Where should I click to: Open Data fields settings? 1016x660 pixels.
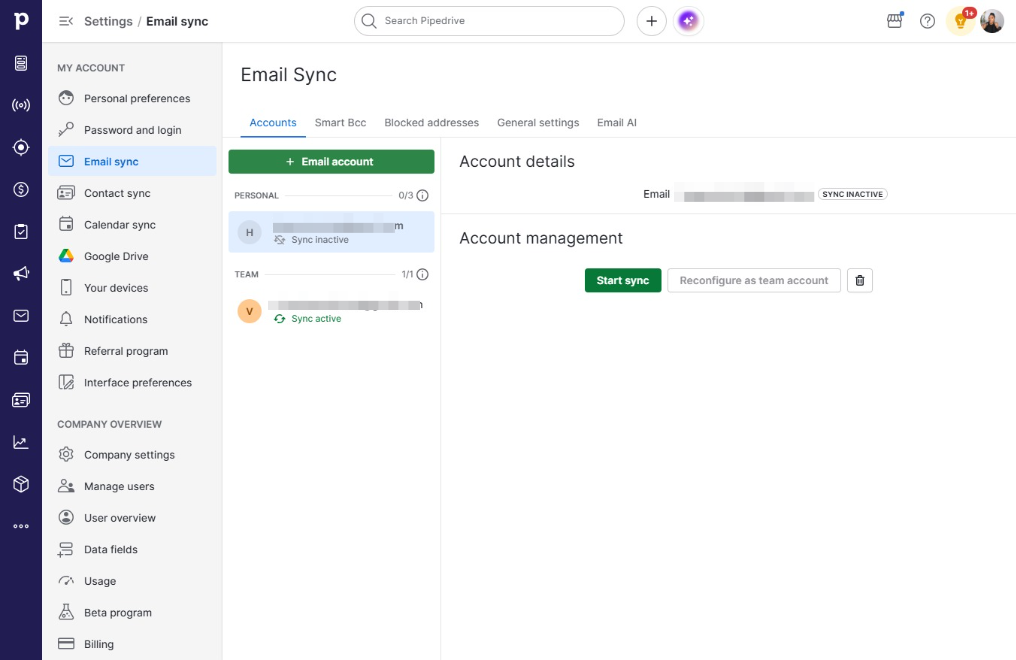(132, 550)
